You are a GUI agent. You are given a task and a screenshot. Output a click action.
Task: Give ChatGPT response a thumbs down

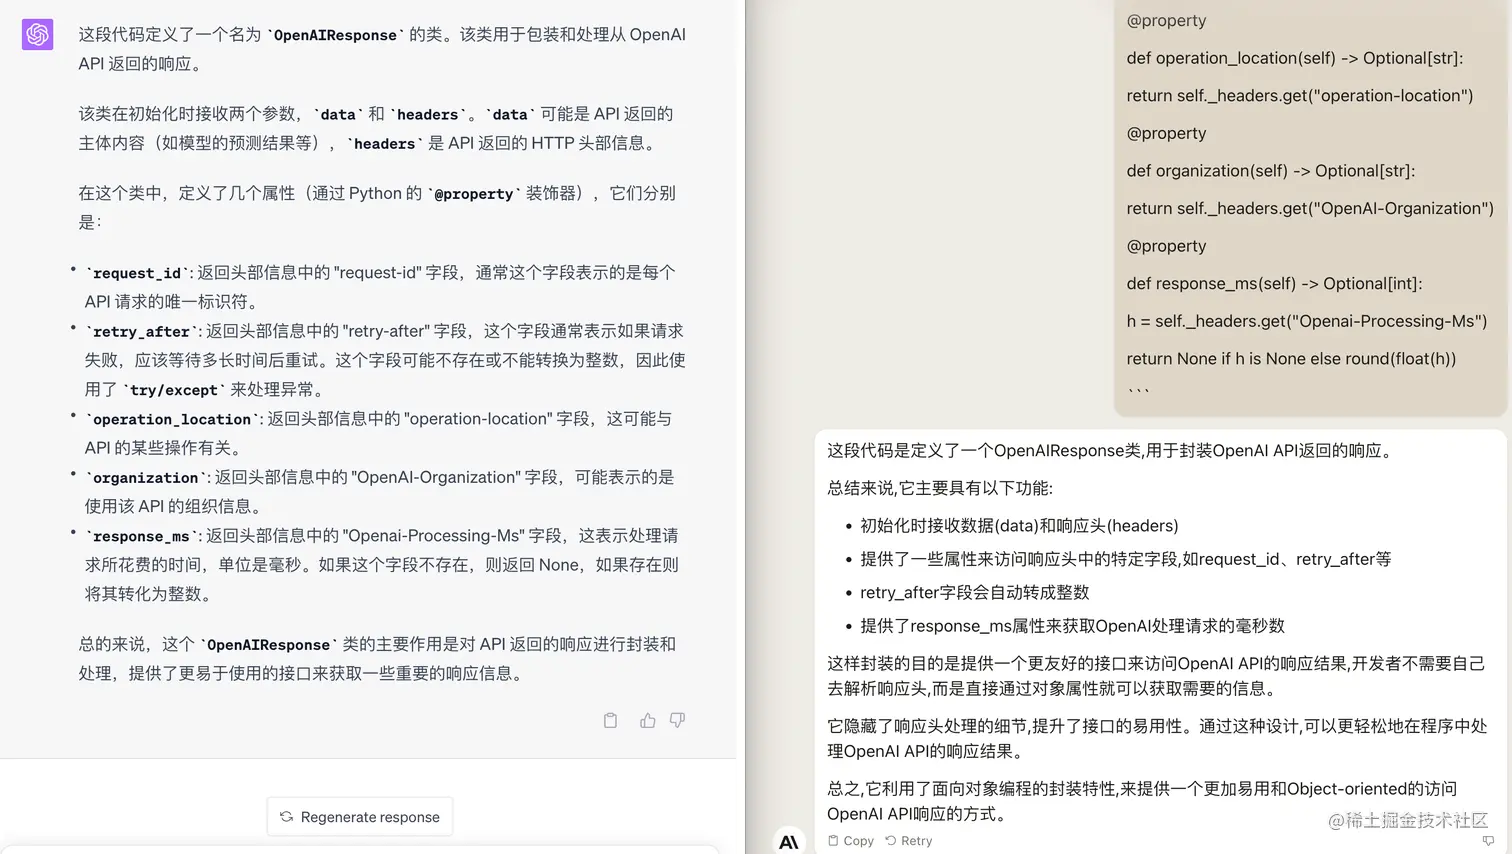coord(677,720)
